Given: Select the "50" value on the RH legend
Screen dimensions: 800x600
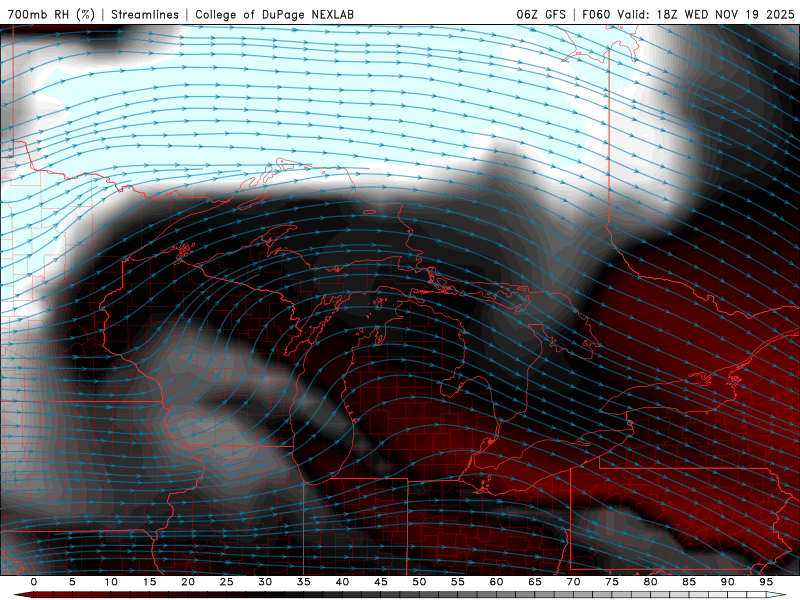Looking at the screenshot, I should tap(419, 582).
